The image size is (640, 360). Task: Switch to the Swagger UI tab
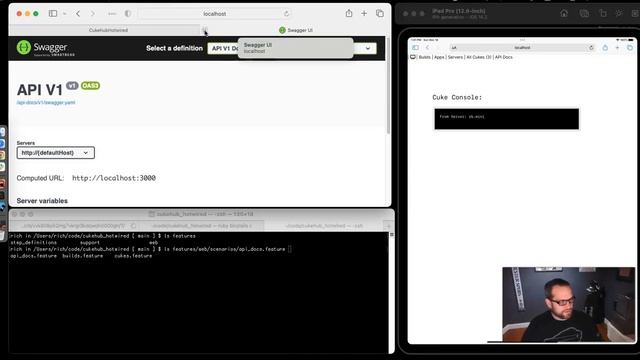point(296,30)
